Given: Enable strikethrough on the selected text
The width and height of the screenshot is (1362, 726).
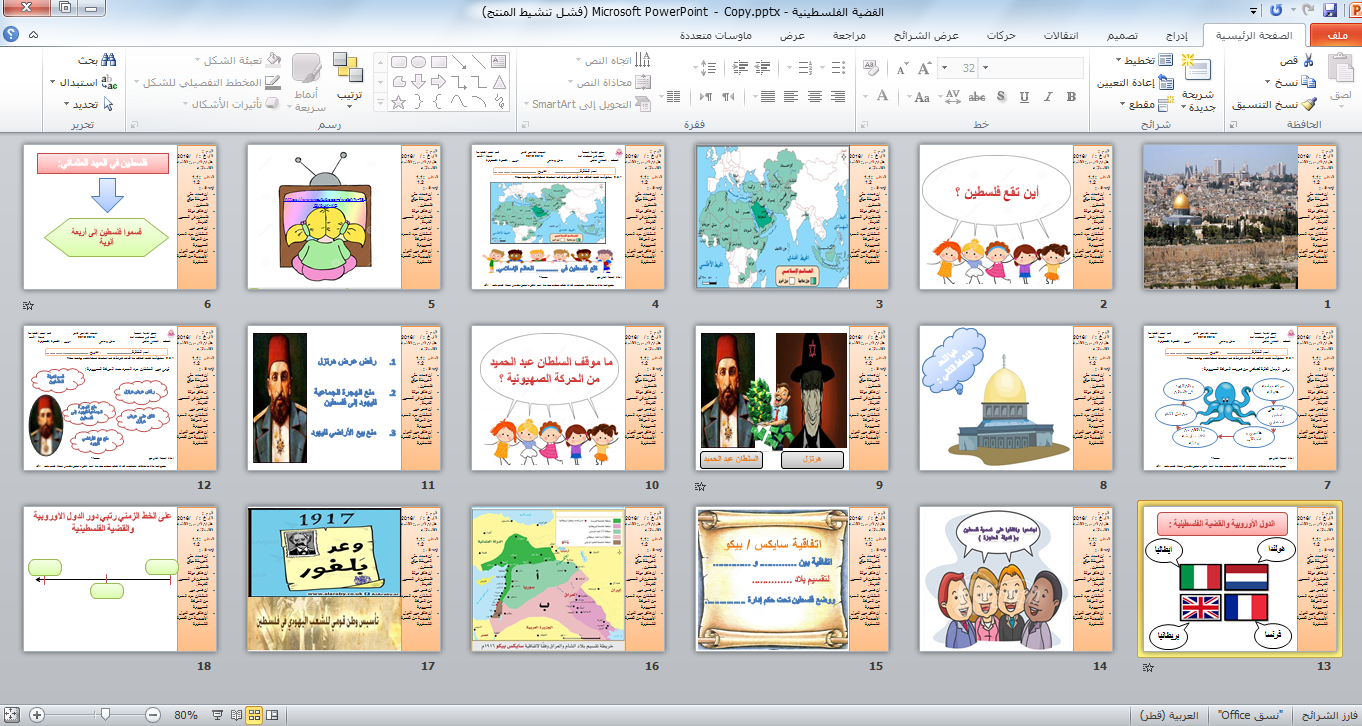Looking at the screenshot, I should point(977,97).
